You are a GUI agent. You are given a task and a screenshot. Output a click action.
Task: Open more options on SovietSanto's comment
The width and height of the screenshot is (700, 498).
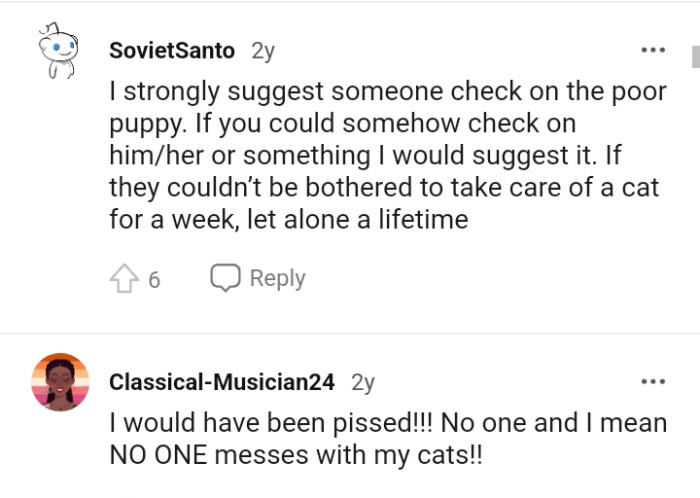click(x=652, y=50)
